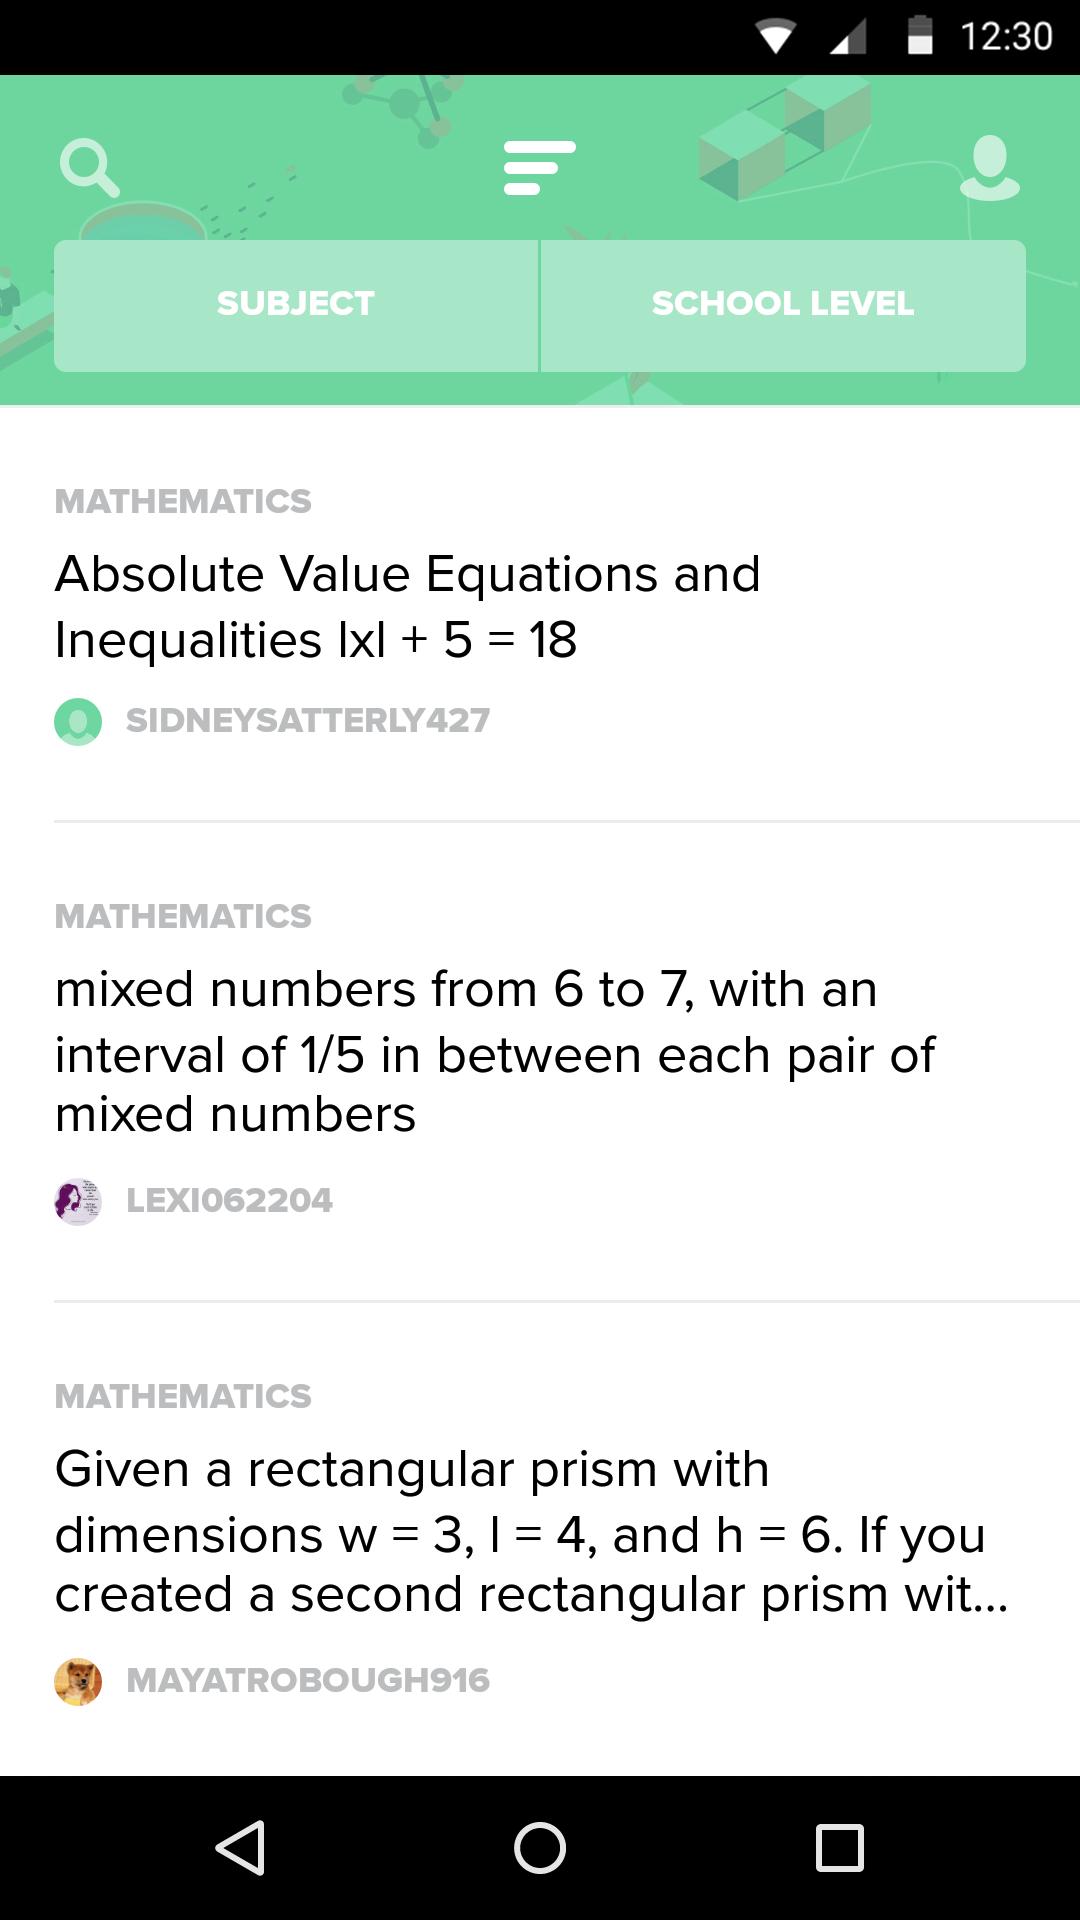Open the mixed numbers interval question
The height and width of the screenshot is (1920, 1080).
pyautogui.click(x=495, y=1051)
